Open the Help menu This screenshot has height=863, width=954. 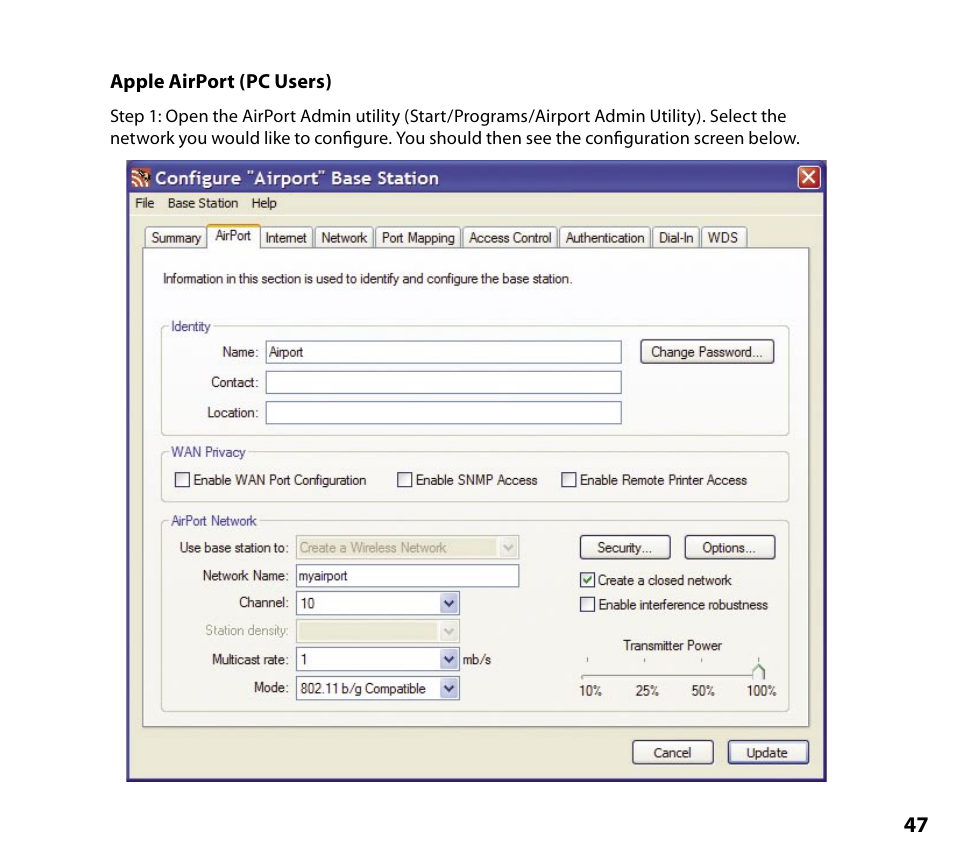(x=264, y=203)
